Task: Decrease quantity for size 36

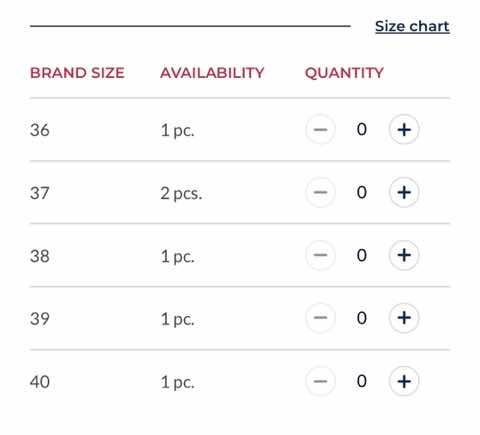Action: tap(320, 129)
